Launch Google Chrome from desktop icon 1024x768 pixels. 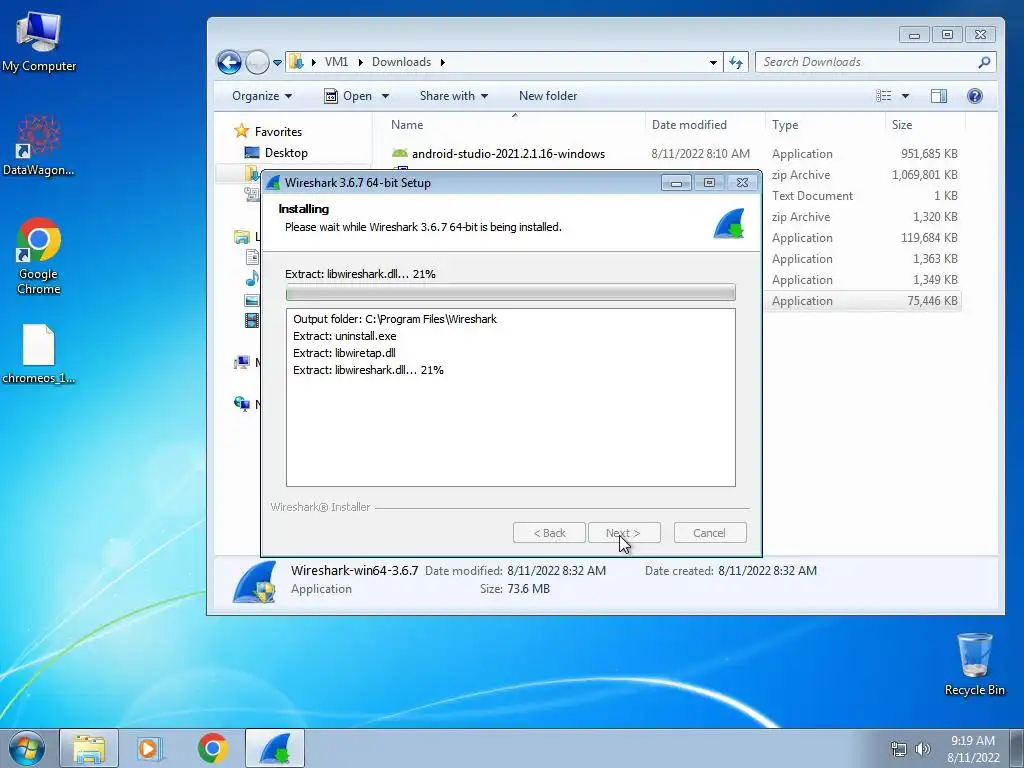click(x=39, y=255)
